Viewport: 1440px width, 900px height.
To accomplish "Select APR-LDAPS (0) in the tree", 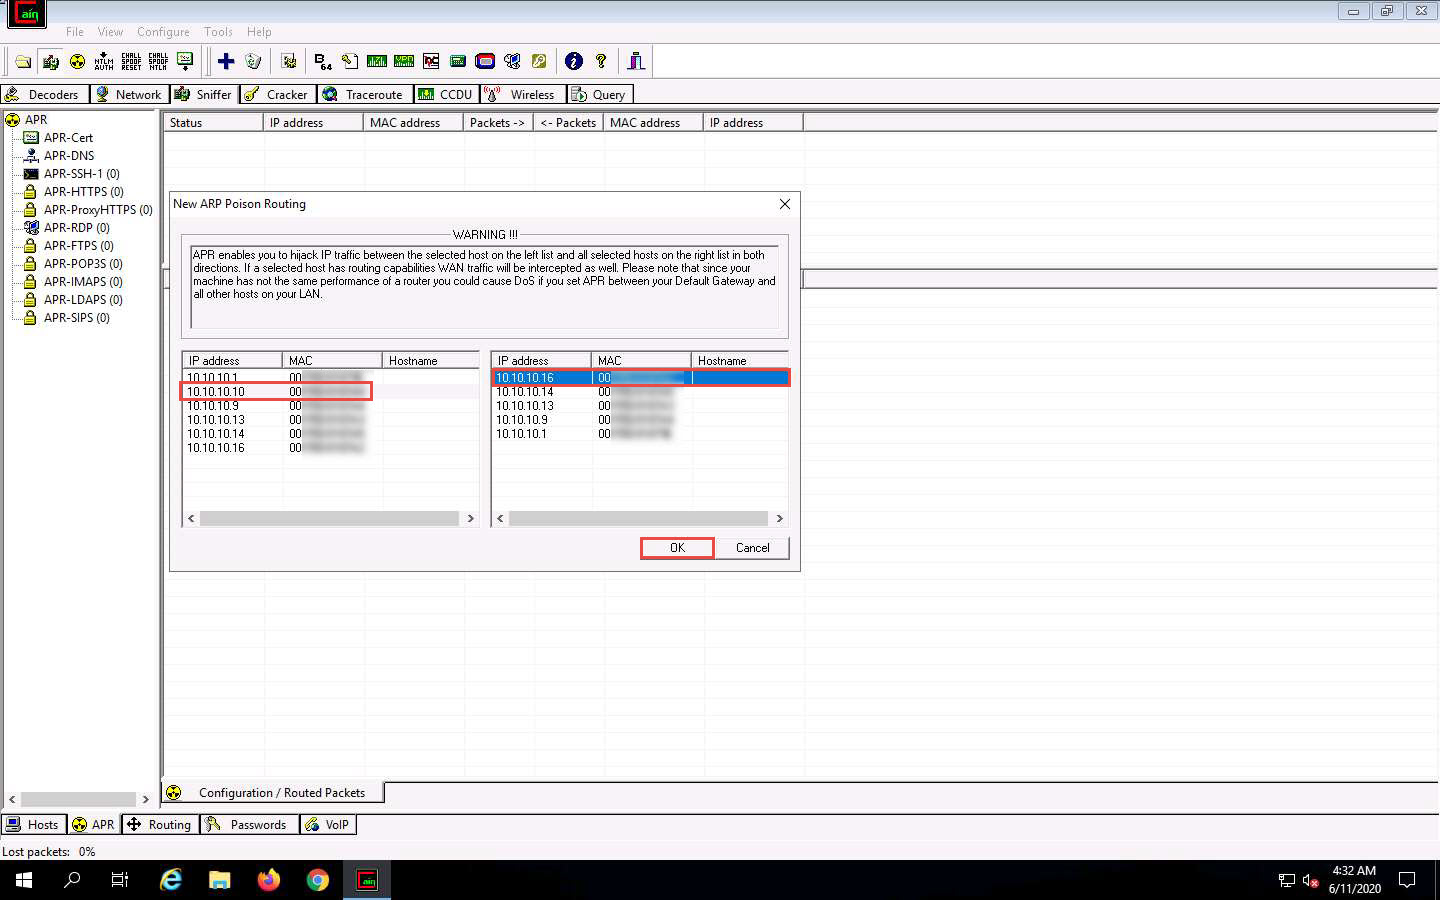I will 83,300.
